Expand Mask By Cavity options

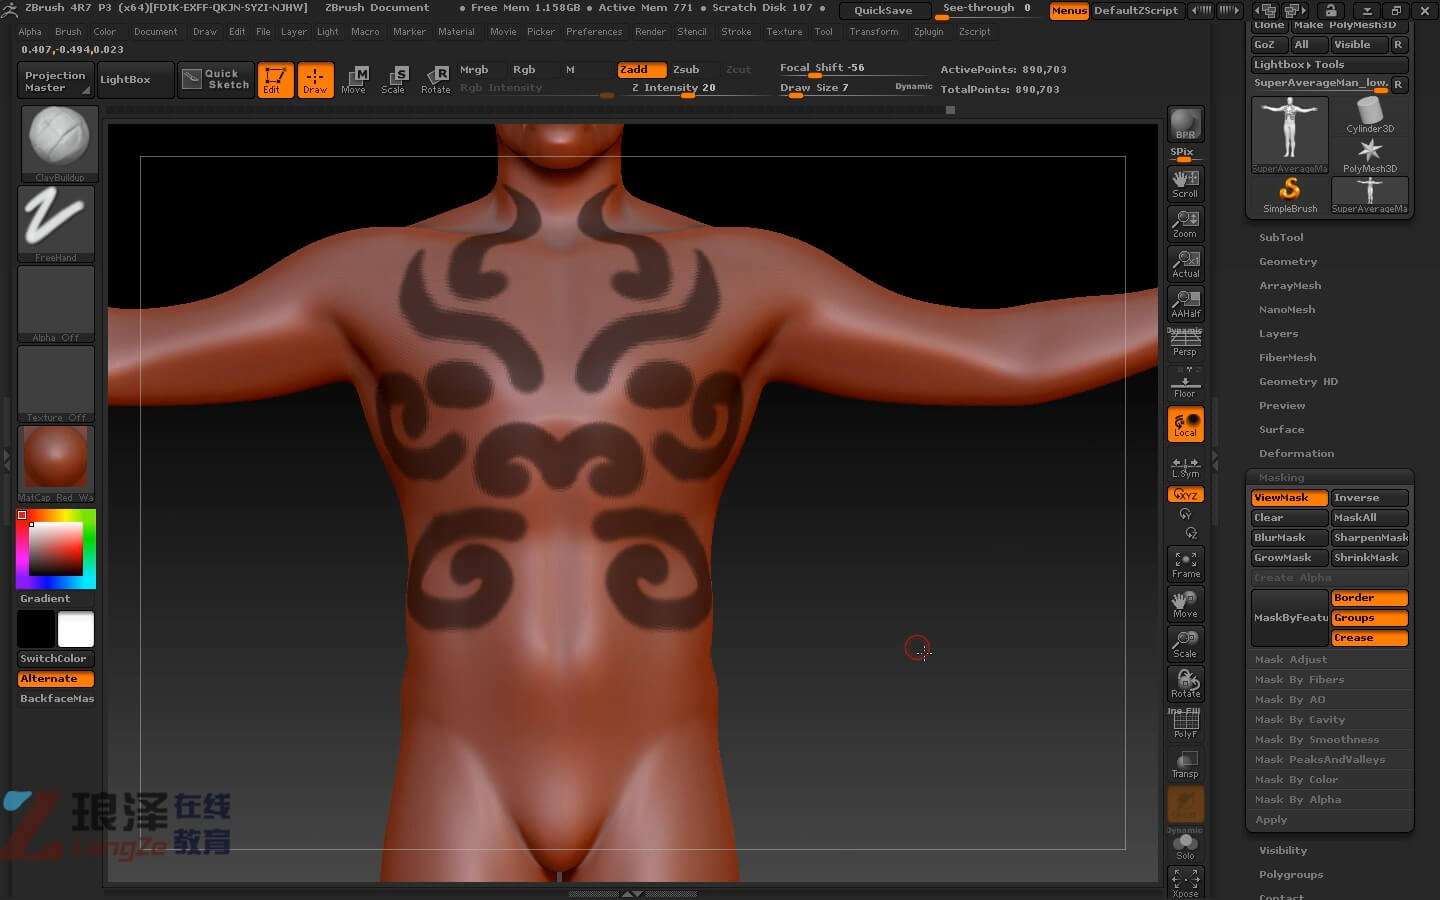[x=1300, y=720]
